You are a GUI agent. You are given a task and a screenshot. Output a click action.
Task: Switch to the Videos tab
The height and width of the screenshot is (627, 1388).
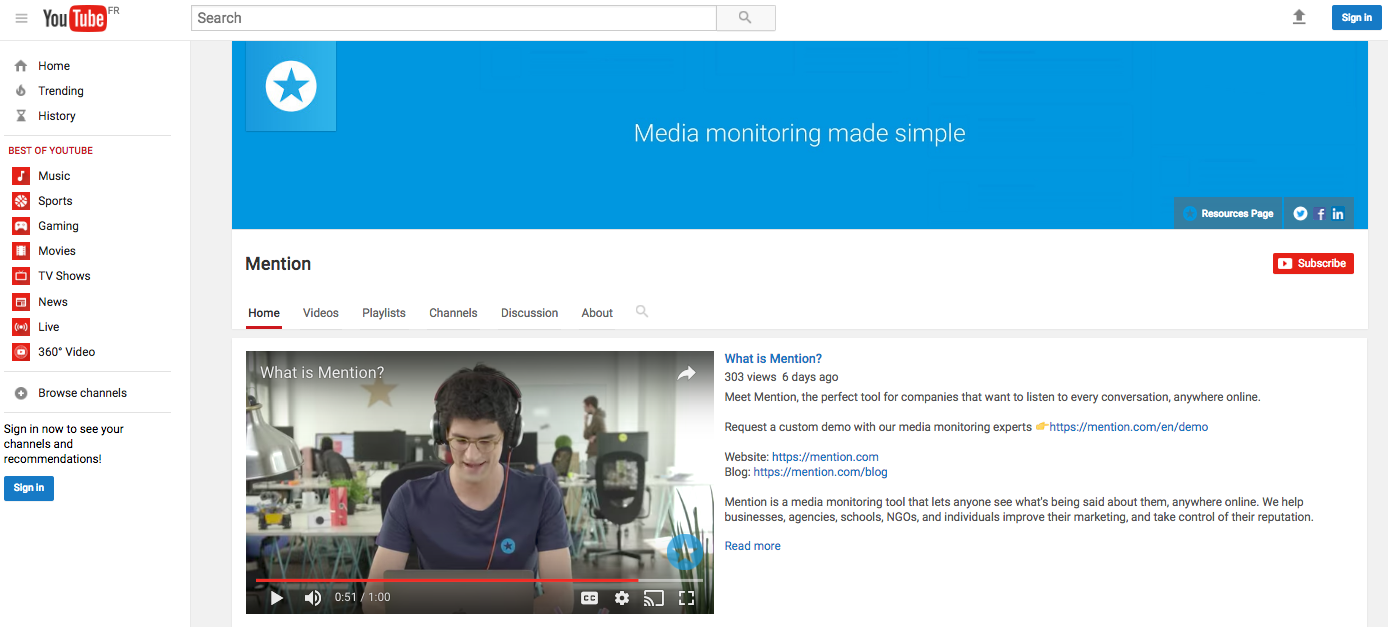(x=321, y=313)
